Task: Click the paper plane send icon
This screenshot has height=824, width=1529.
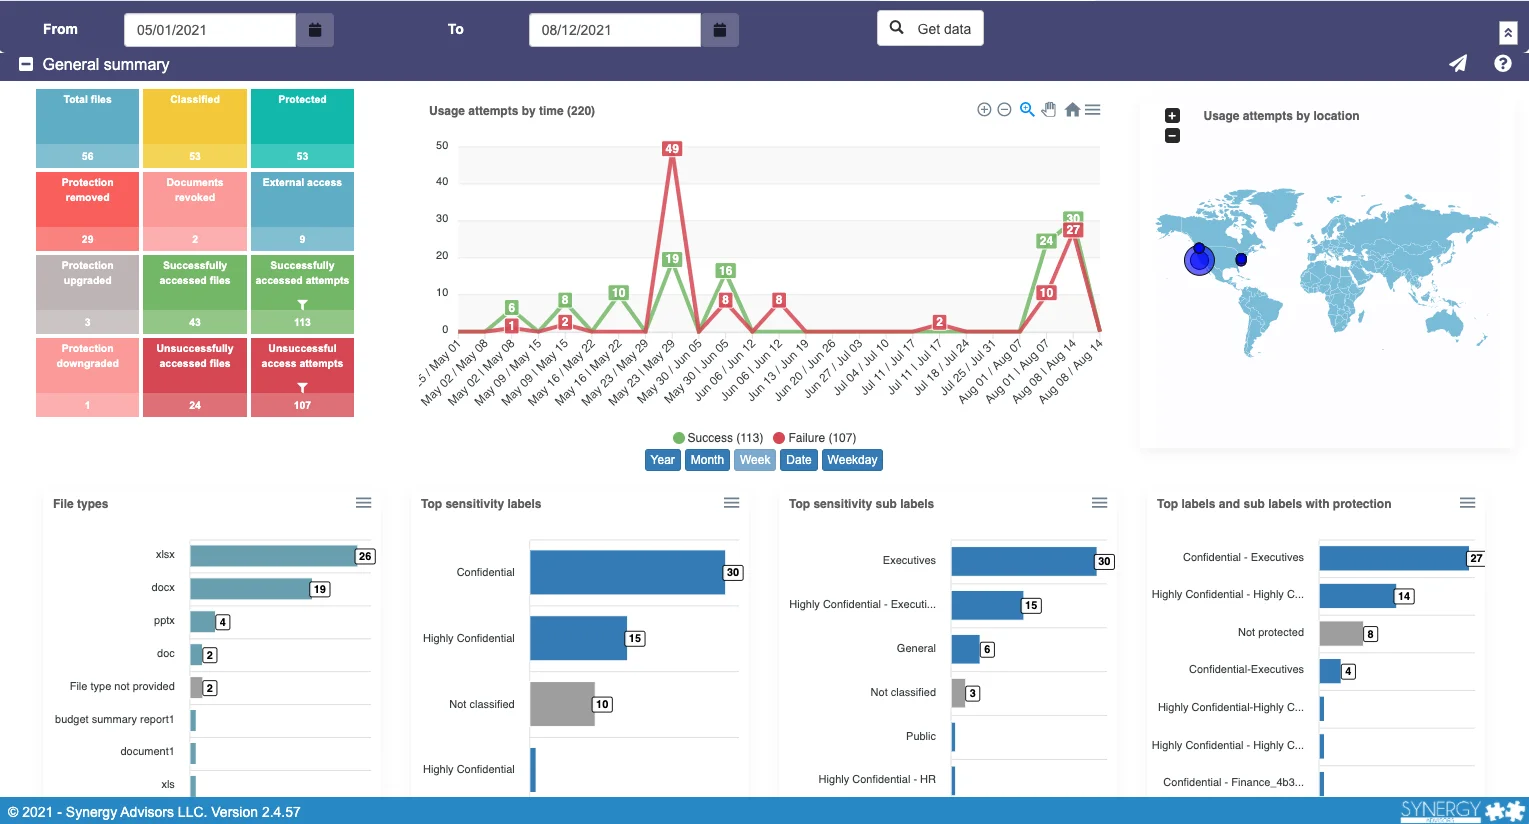Action: 1459,63
